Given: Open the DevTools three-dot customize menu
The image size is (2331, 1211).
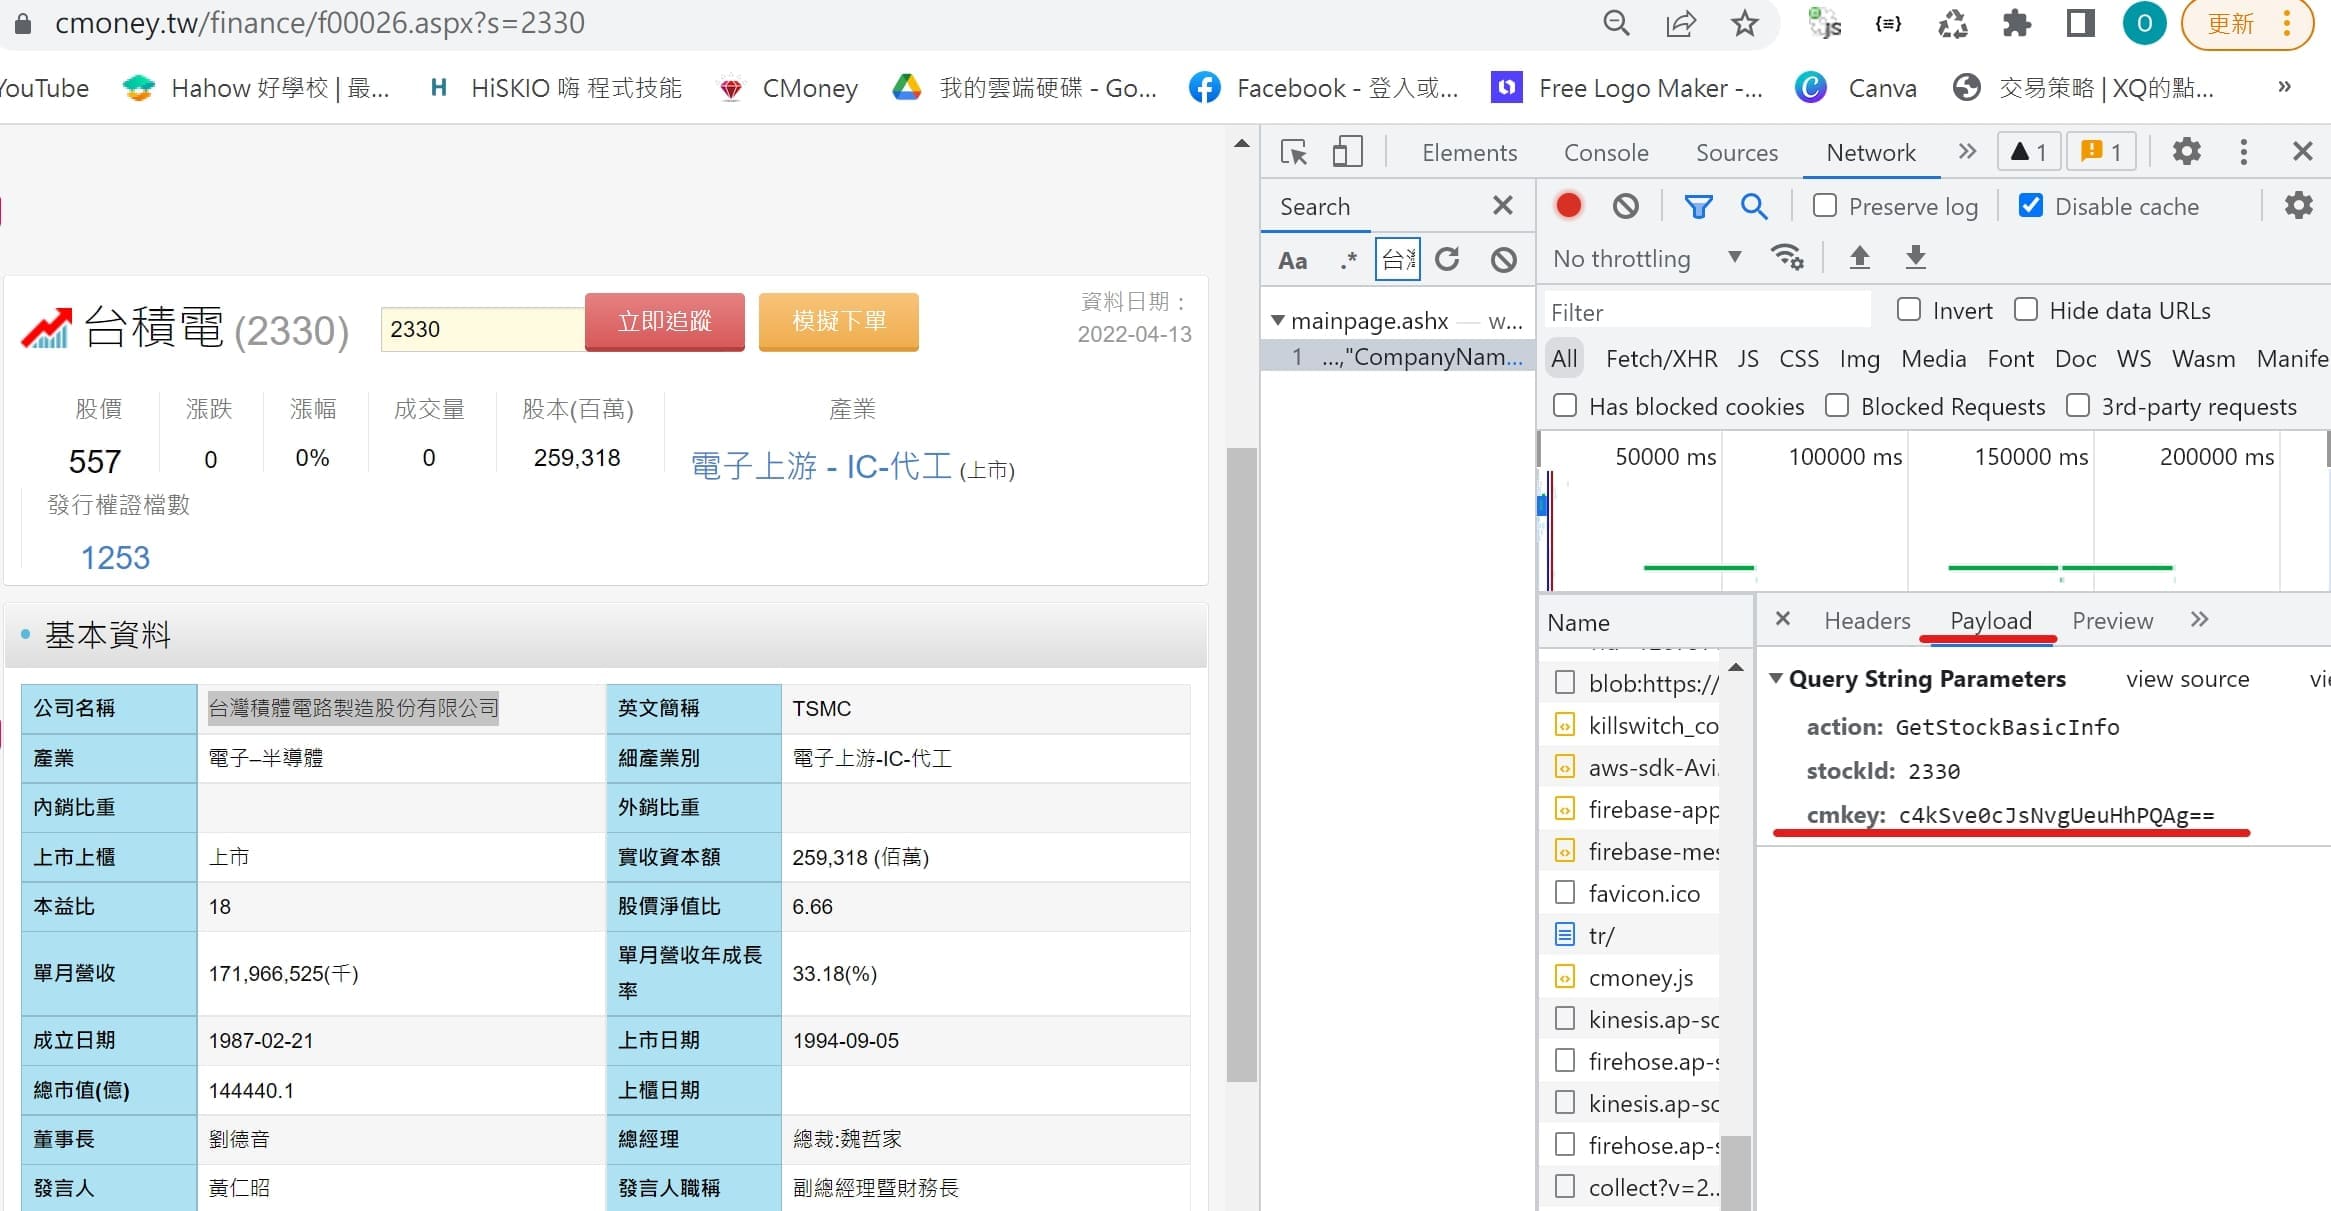Looking at the screenshot, I should click(x=2244, y=151).
